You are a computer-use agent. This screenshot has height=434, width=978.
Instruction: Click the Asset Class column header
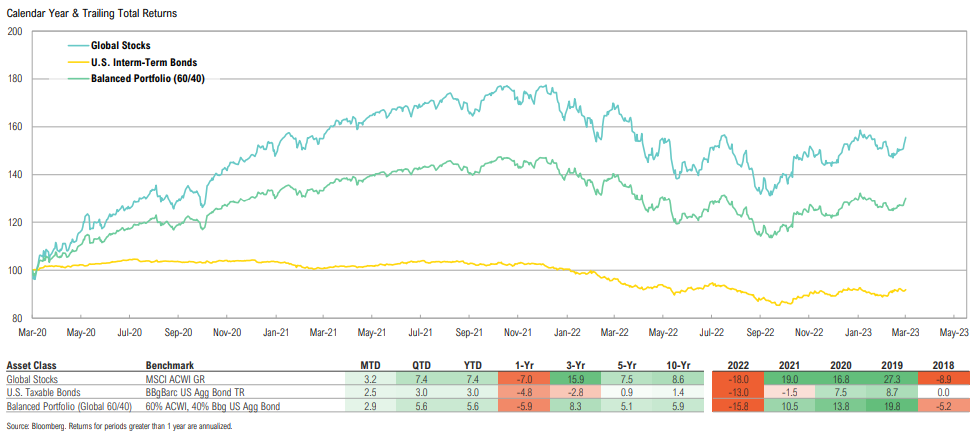[32, 366]
